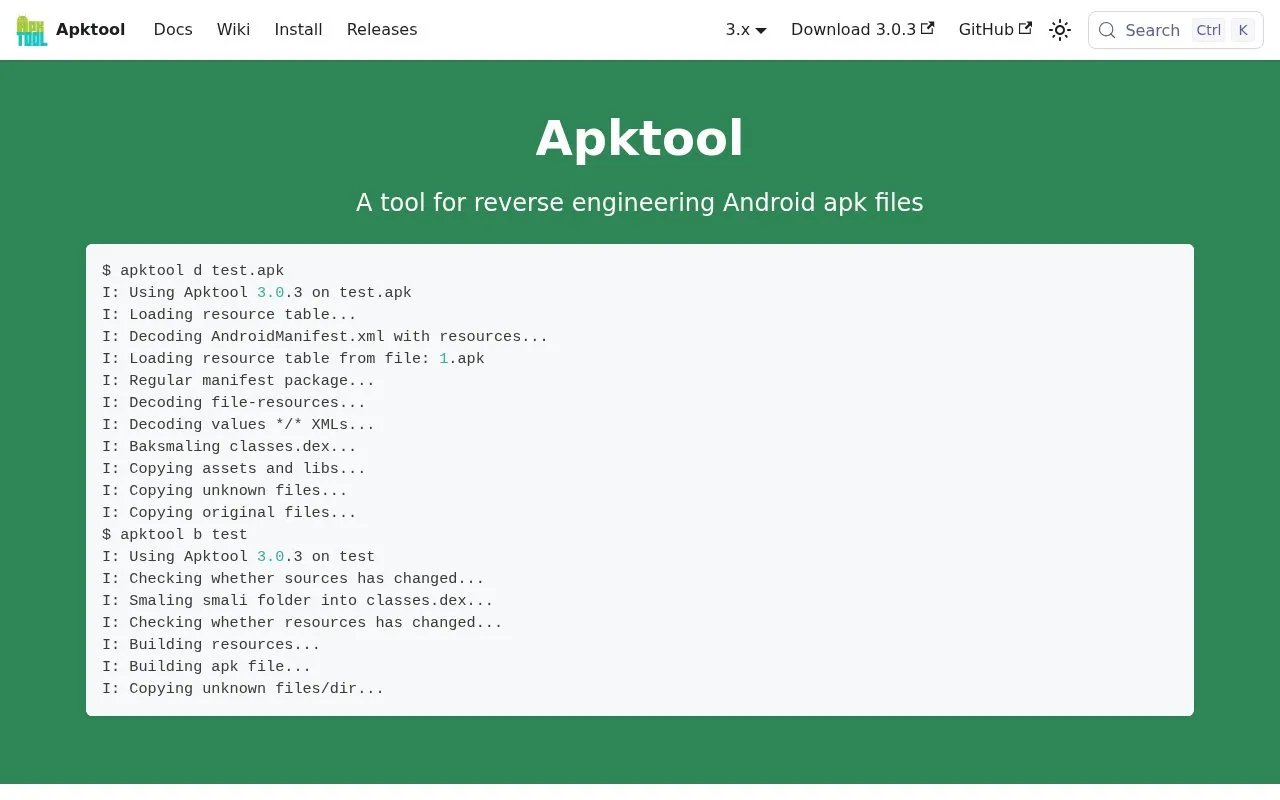Click the "Decoding AndroidManifest.xml with resources" line
The width and height of the screenshot is (1280, 800).
[325, 337]
